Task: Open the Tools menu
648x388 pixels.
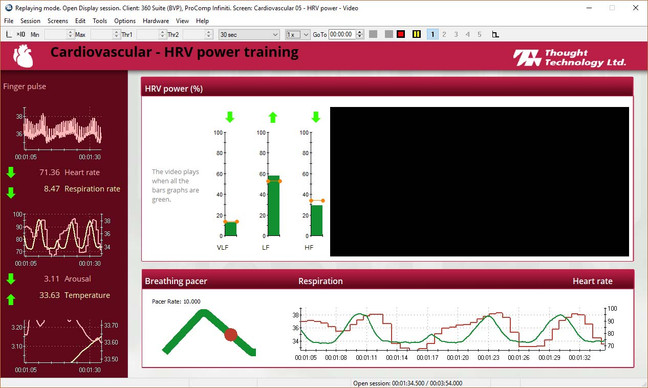Action: (x=100, y=21)
